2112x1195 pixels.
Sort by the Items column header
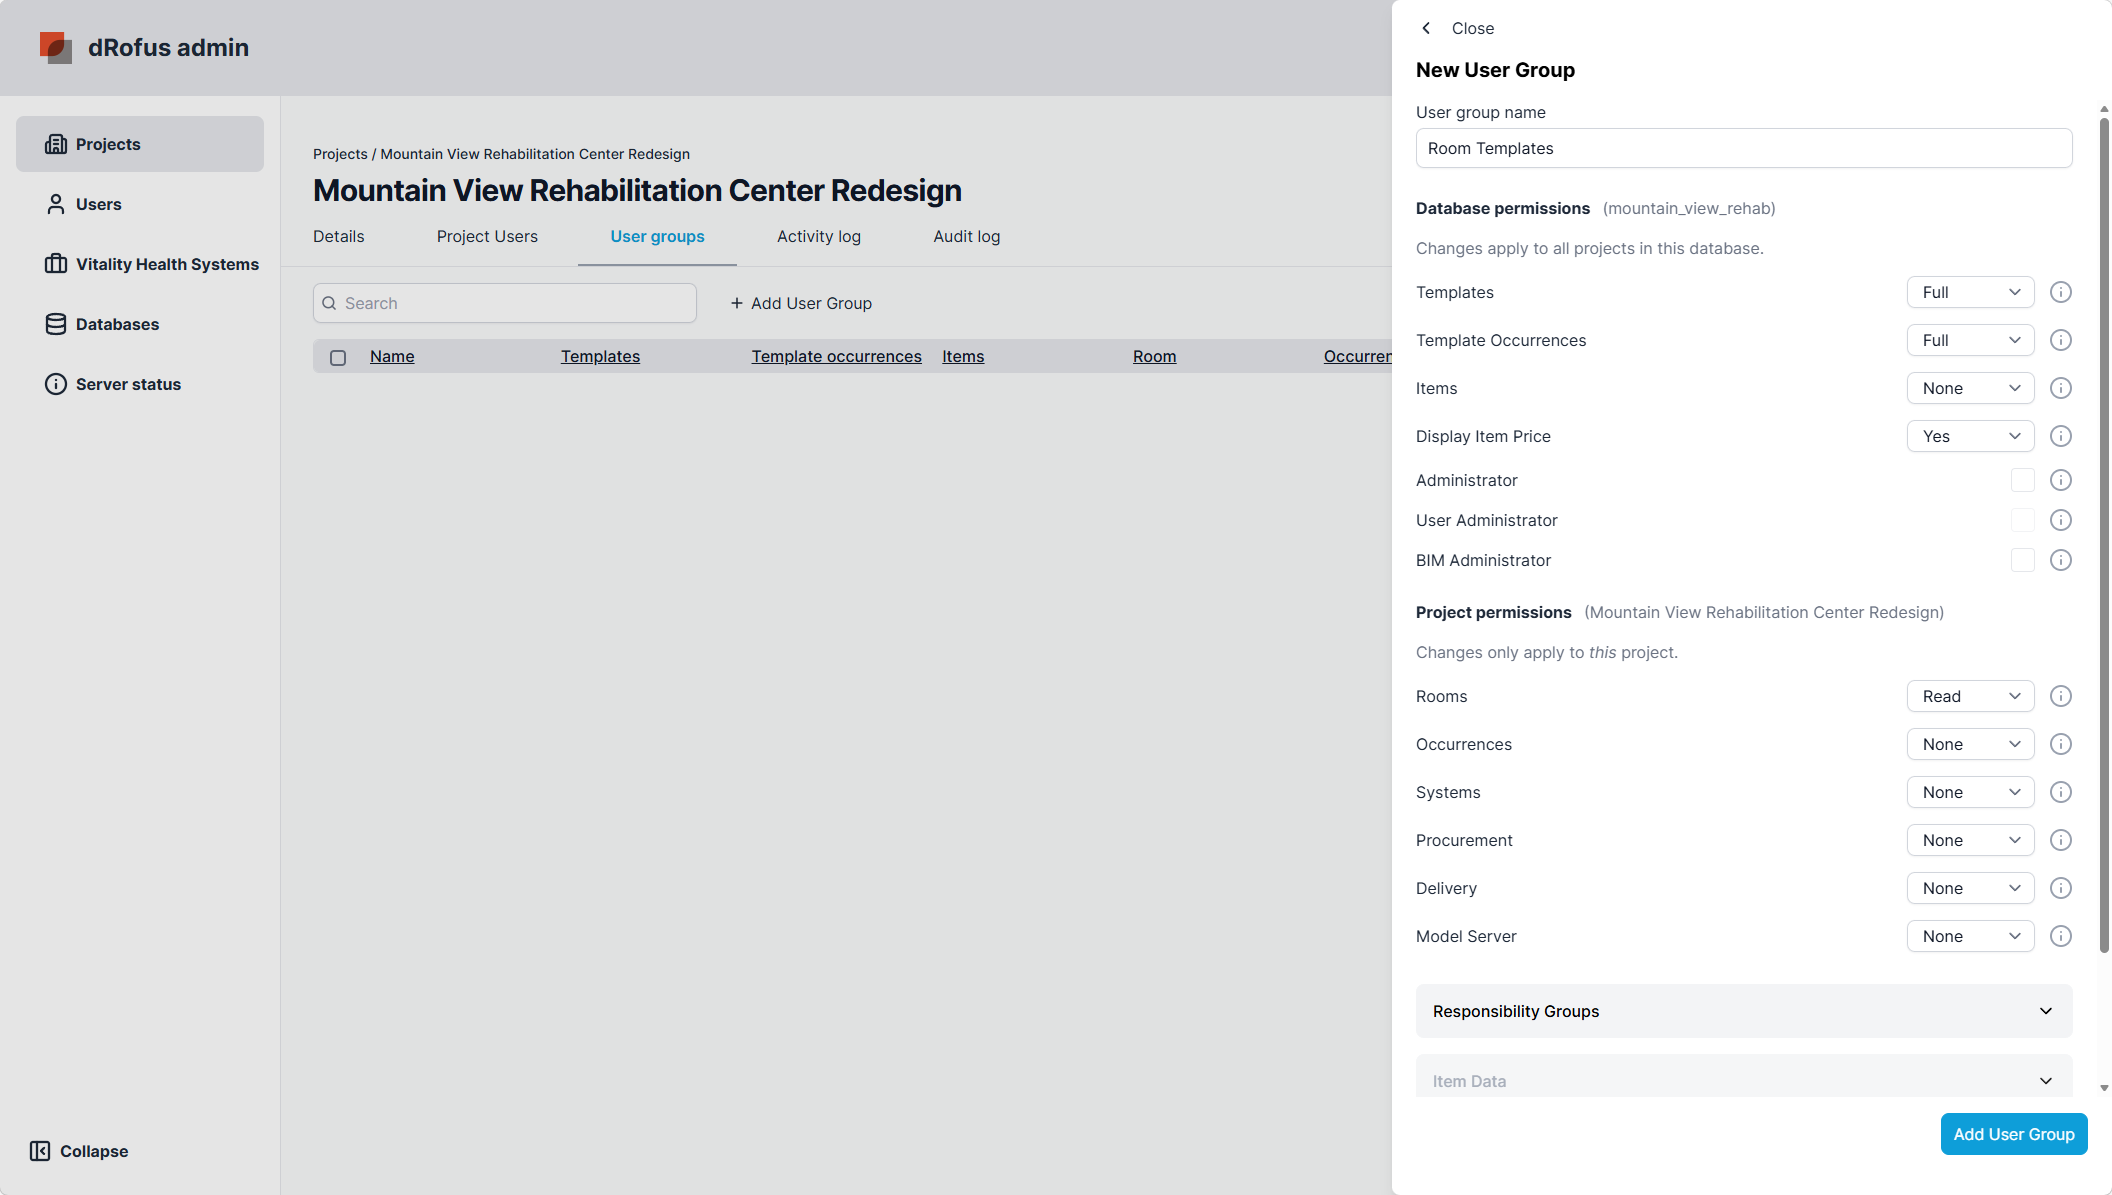(x=963, y=356)
